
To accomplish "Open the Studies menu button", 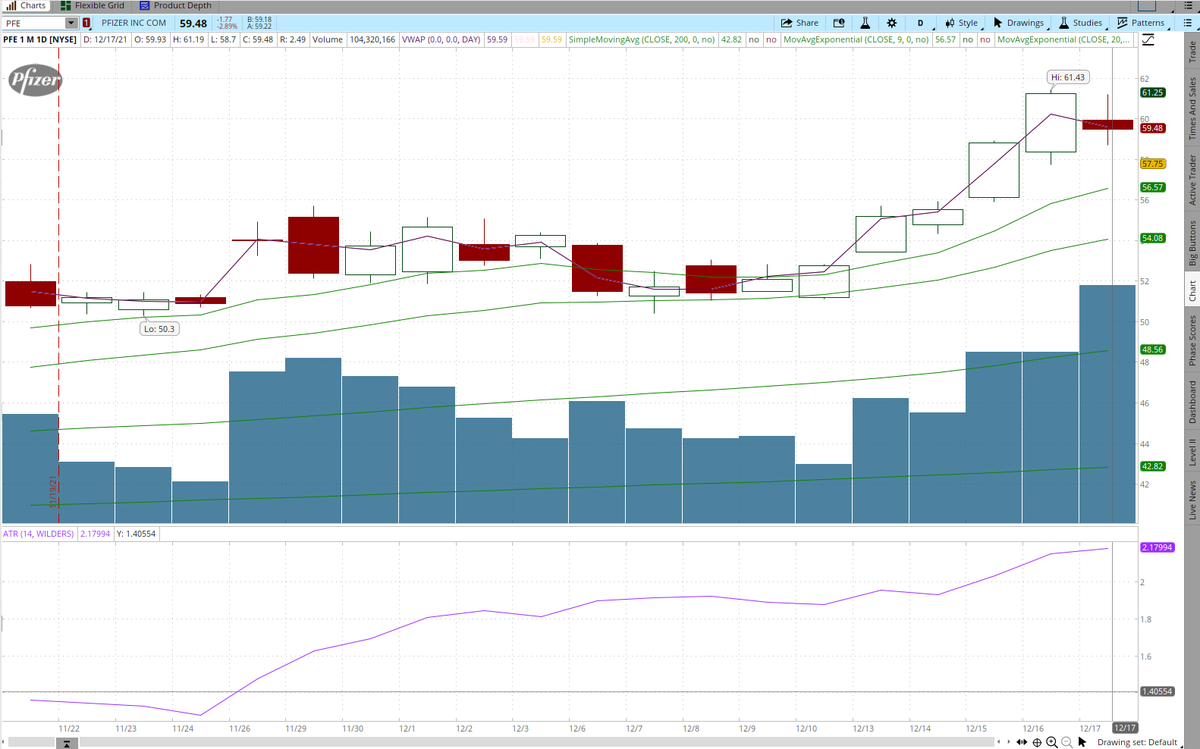I will coord(1083,23).
